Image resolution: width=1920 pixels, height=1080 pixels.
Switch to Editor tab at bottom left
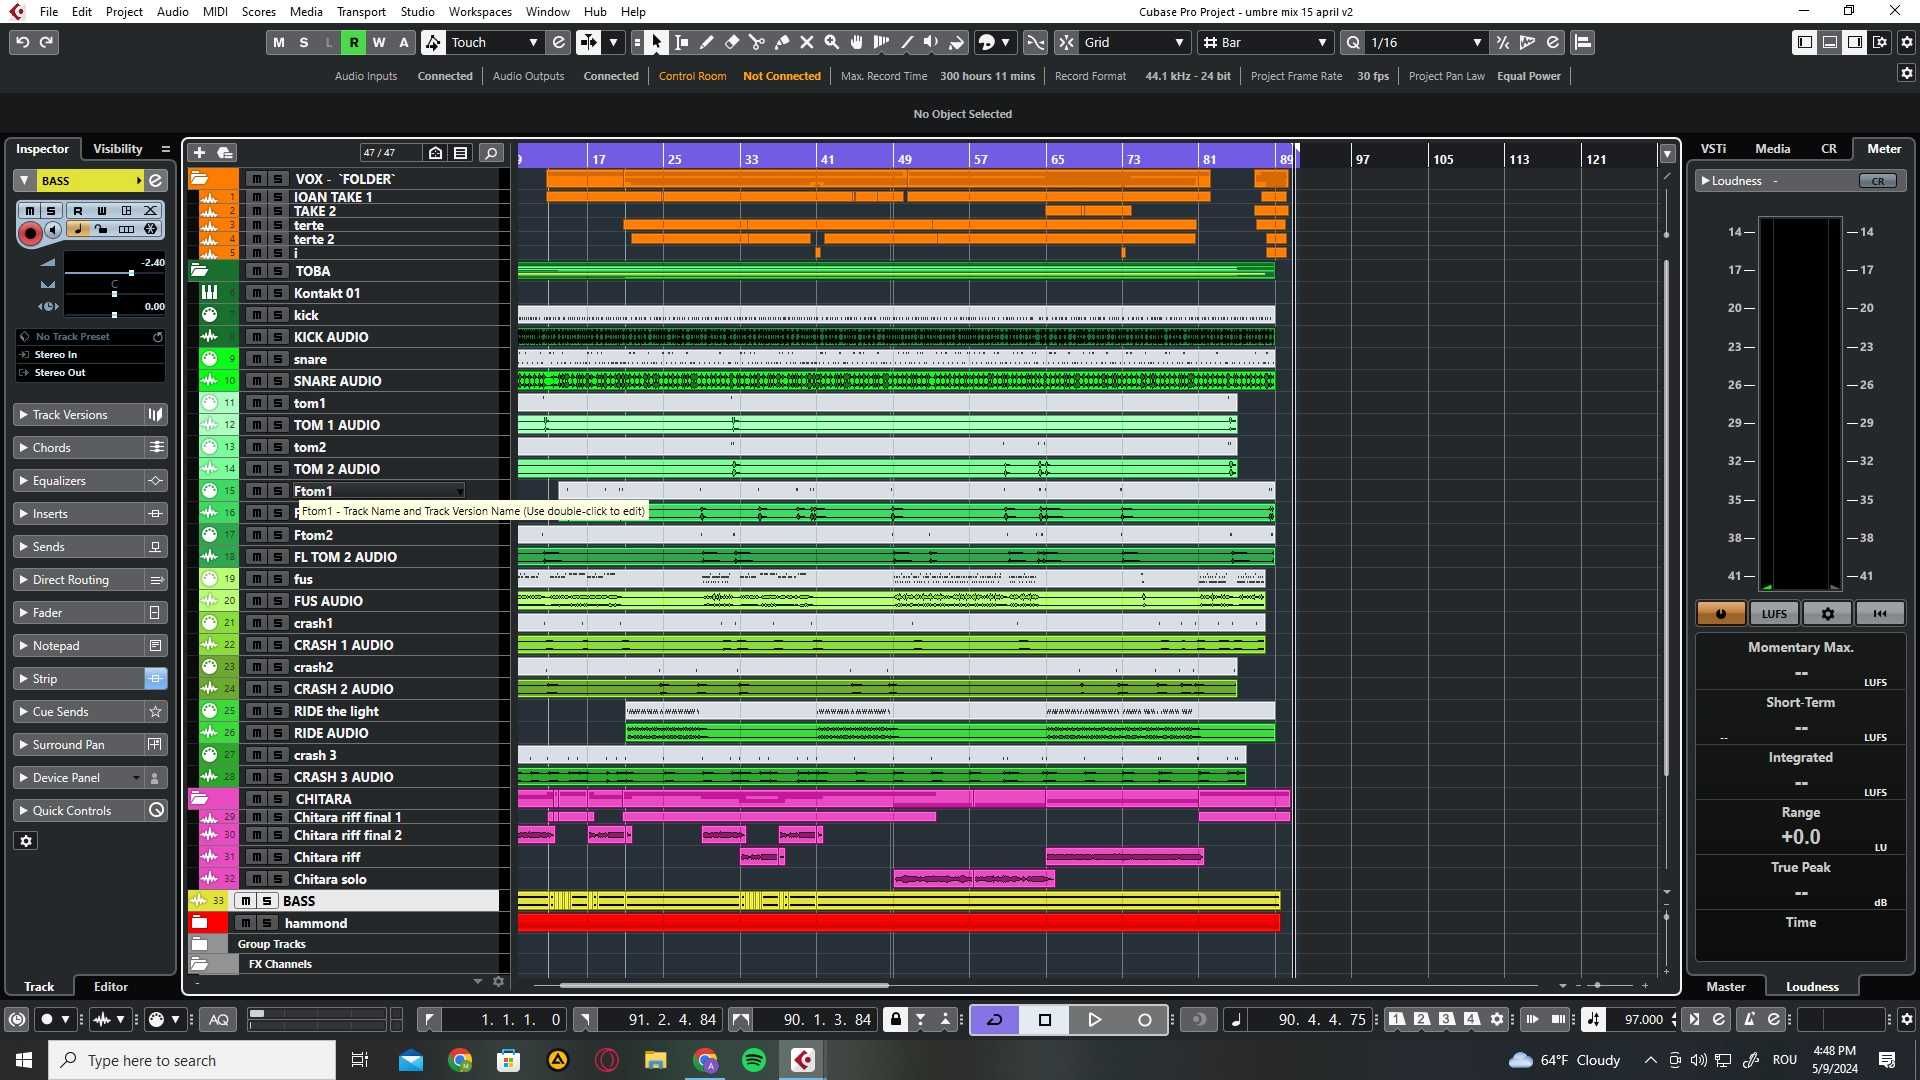tap(110, 987)
